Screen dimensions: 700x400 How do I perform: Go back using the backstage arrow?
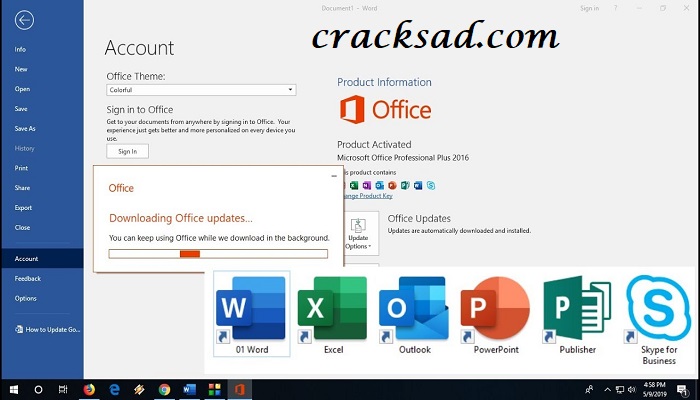(x=24, y=20)
